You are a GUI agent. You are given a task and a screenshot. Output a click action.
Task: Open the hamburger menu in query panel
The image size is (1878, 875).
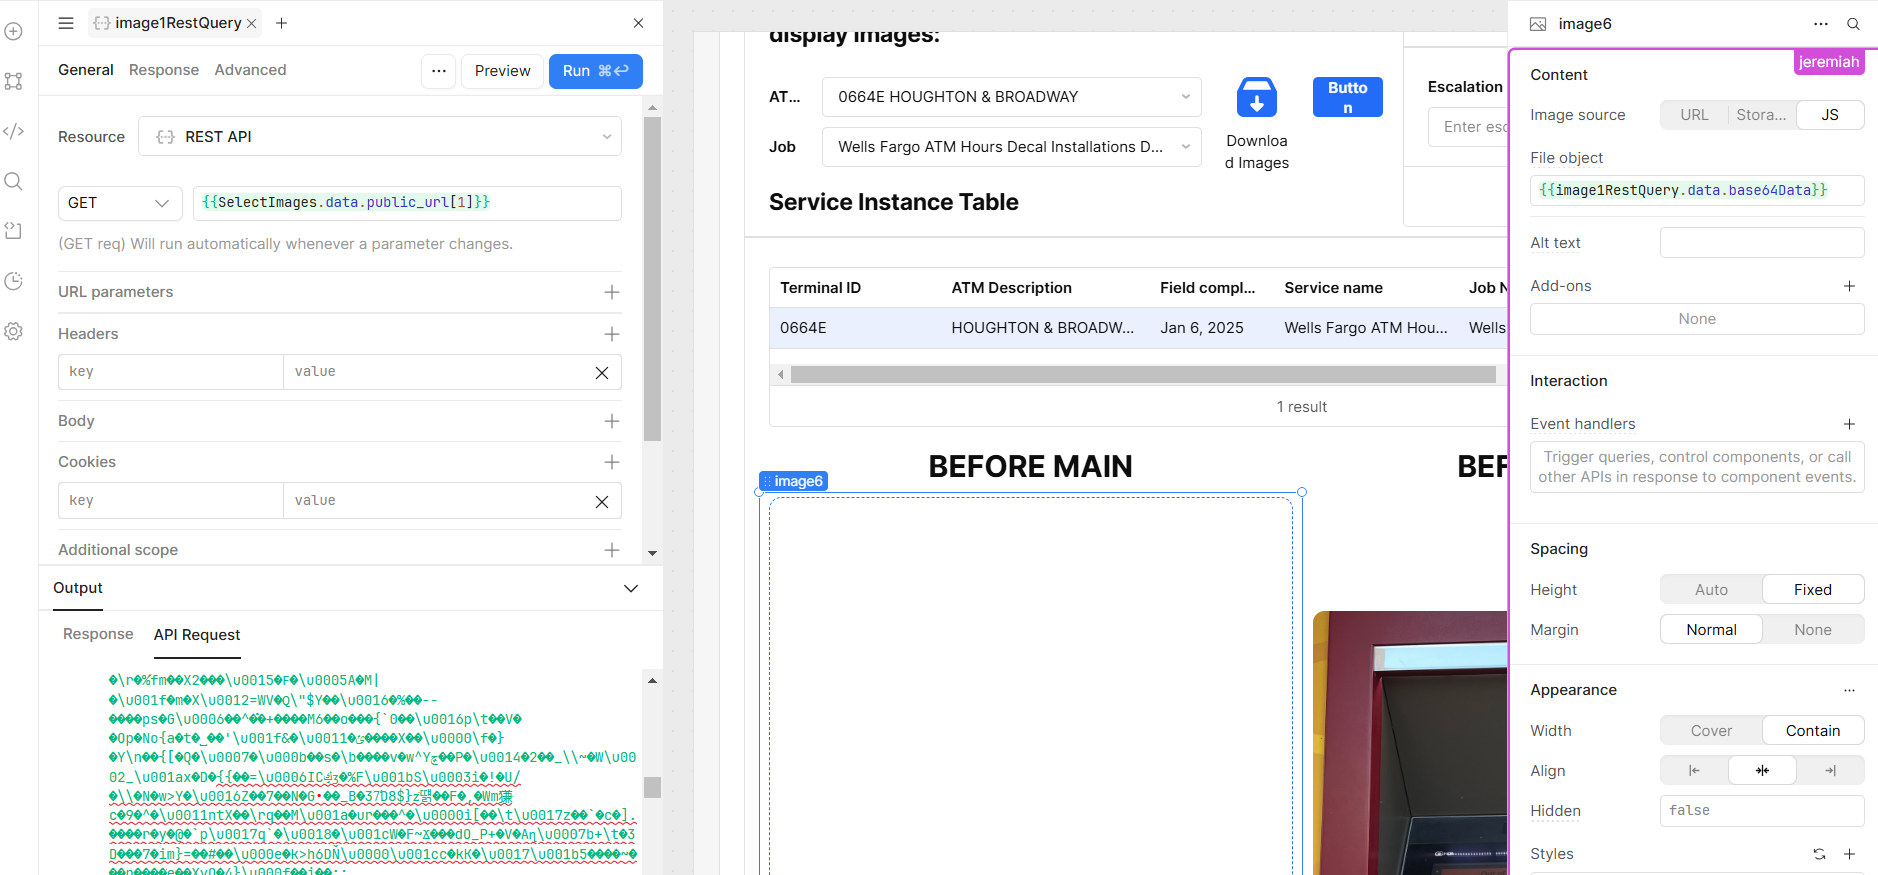tap(66, 23)
